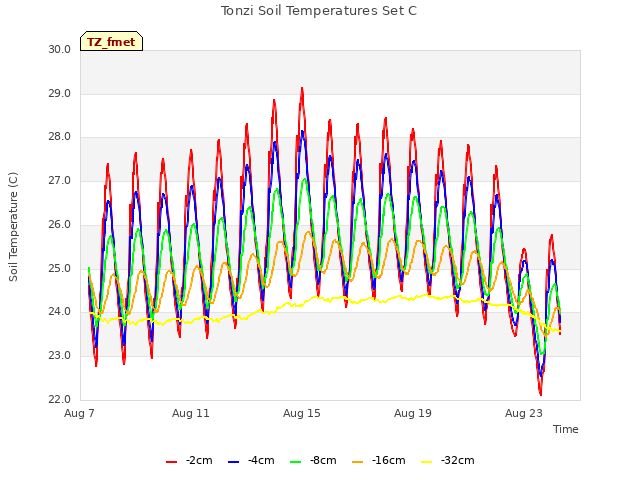Click the 27.0 y-axis tick label

coord(60,181)
